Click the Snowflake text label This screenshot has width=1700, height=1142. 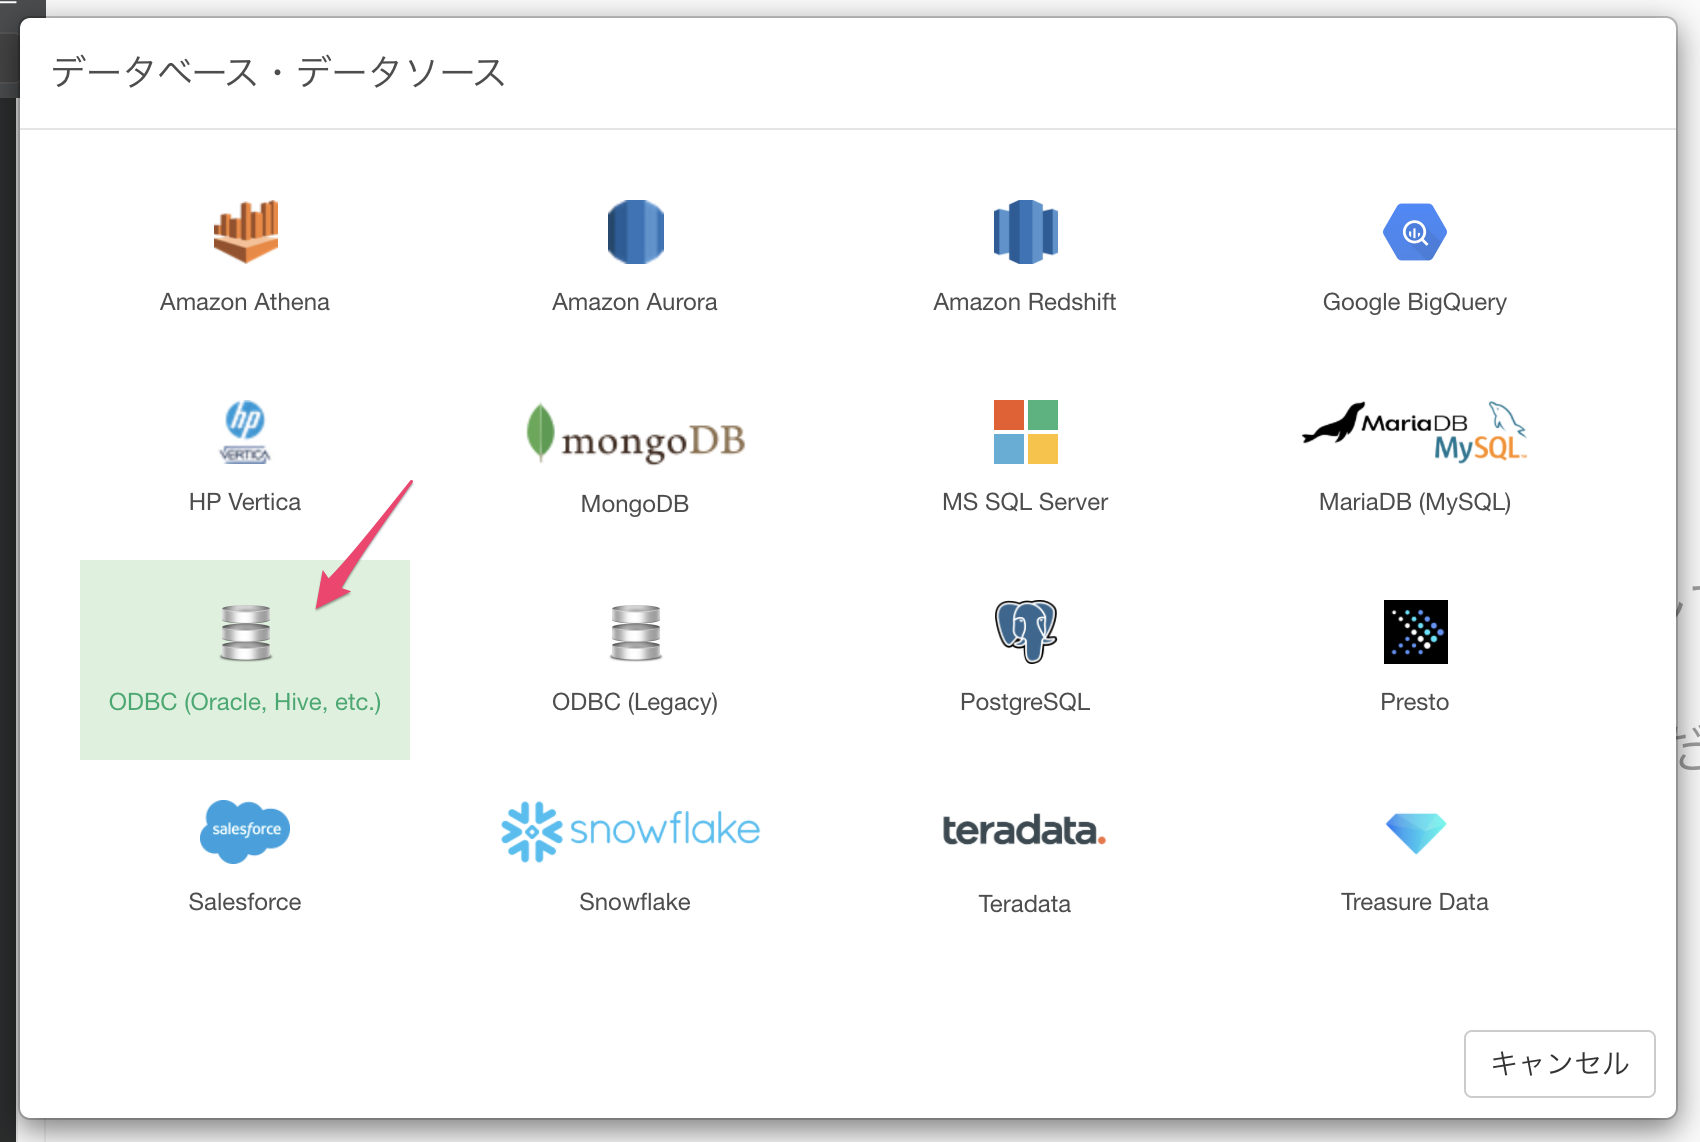click(635, 902)
